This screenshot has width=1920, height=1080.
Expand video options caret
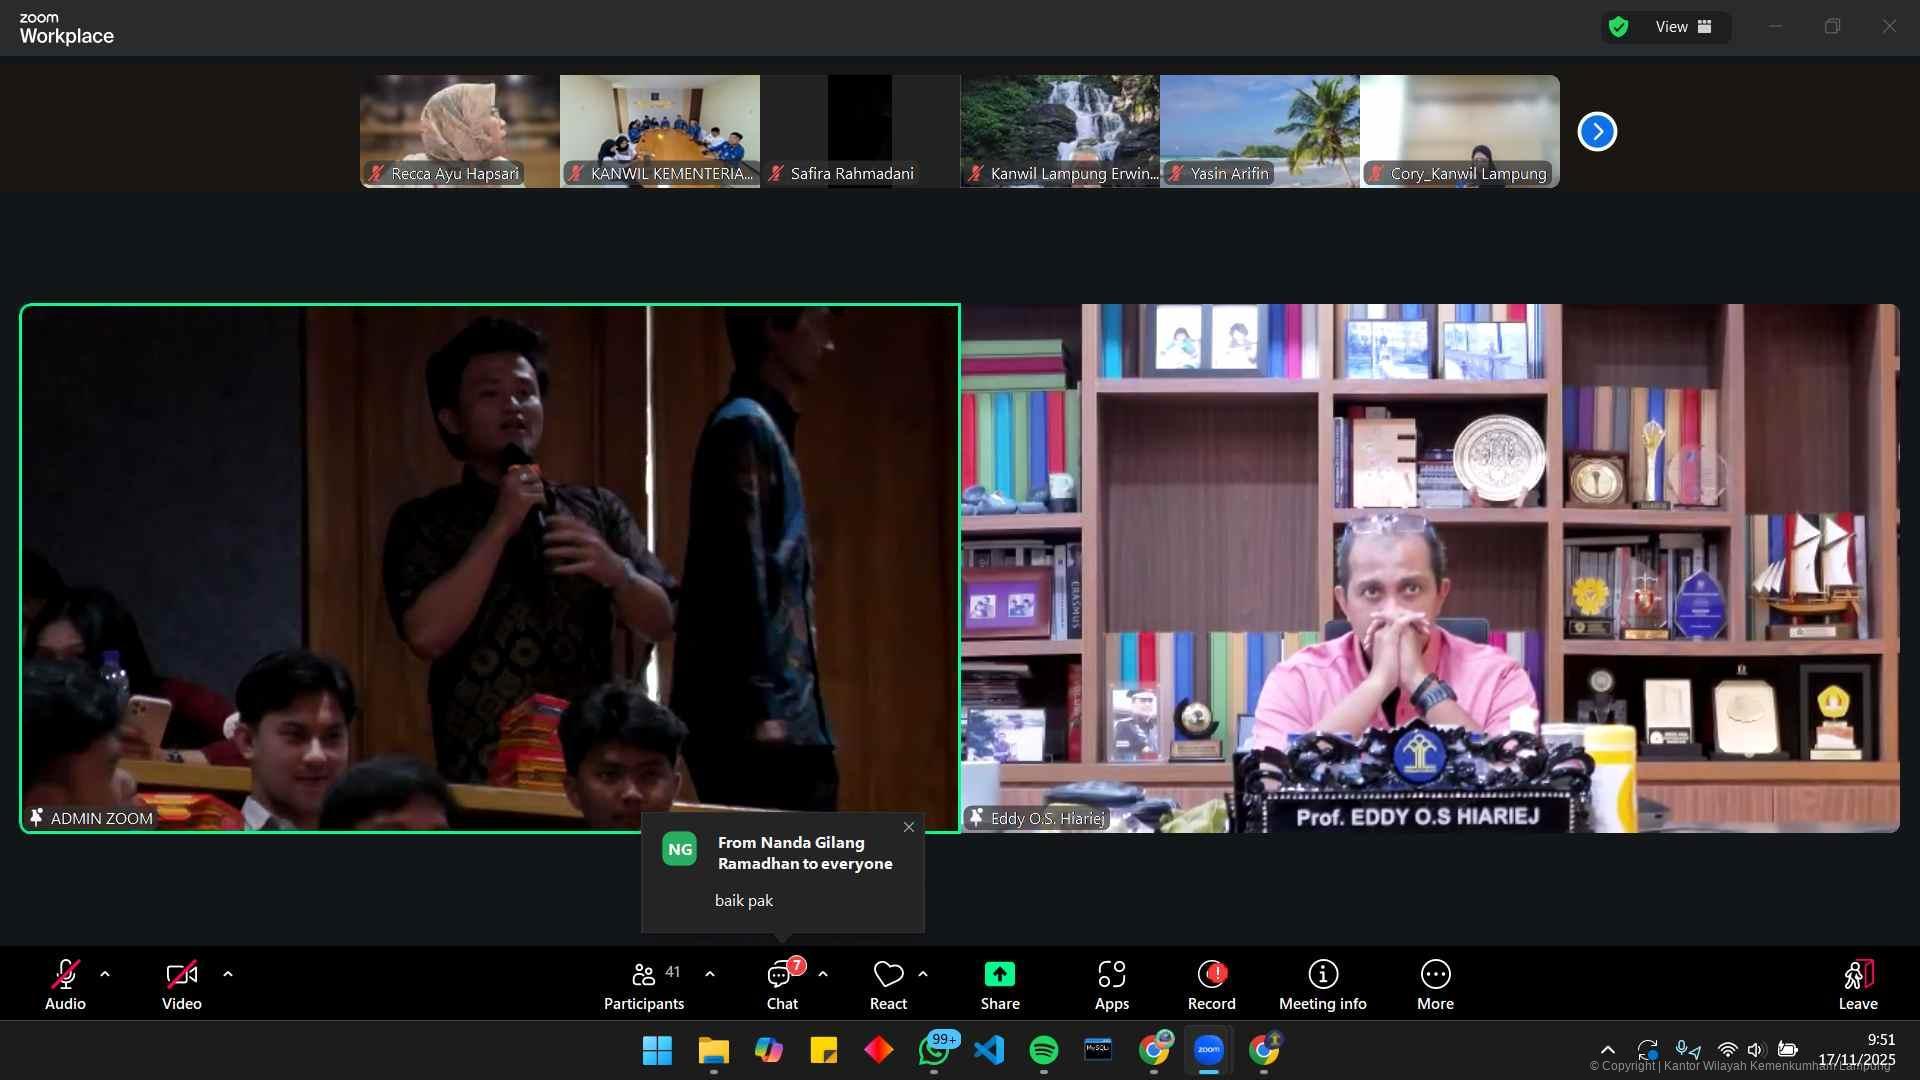[x=228, y=974]
